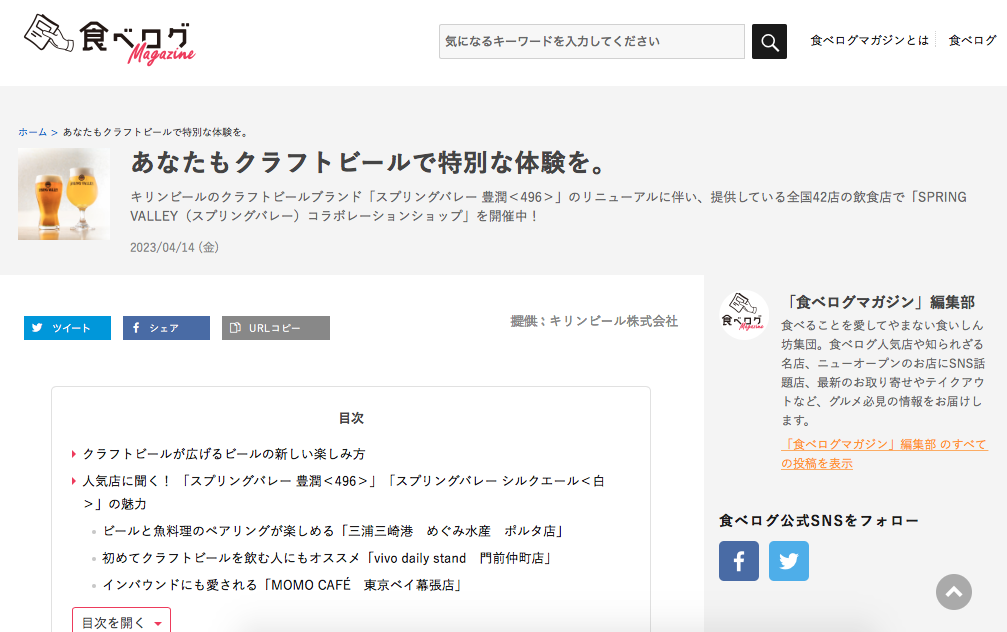
Task: Open the 食べログ header menu link
Action: click(x=972, y=41)
